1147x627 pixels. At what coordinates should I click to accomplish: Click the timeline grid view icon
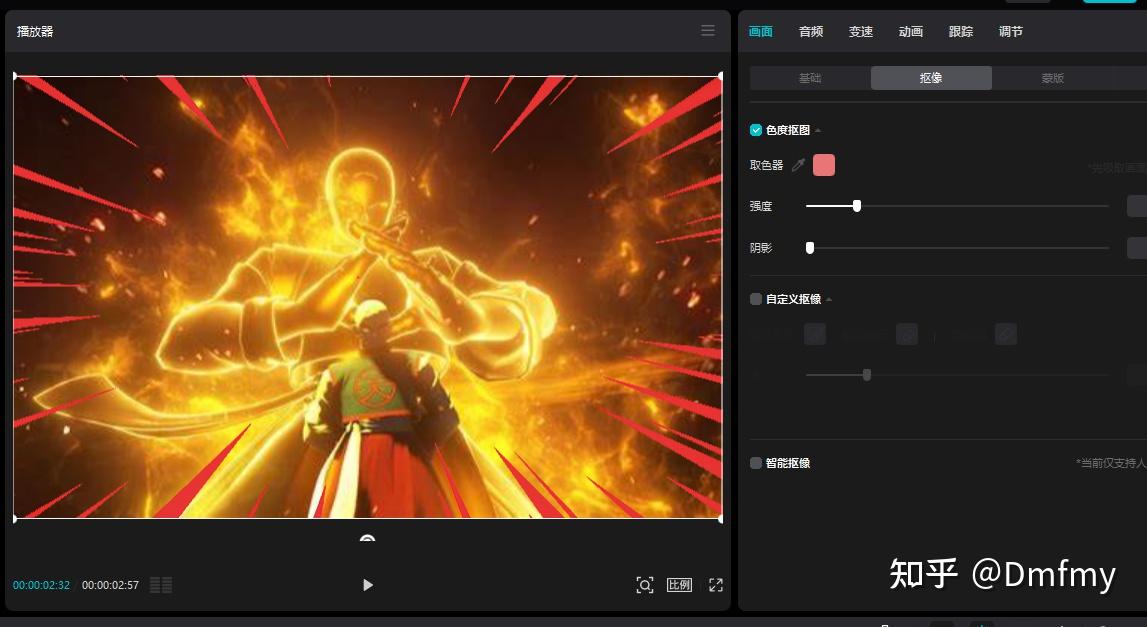(161, 585)
